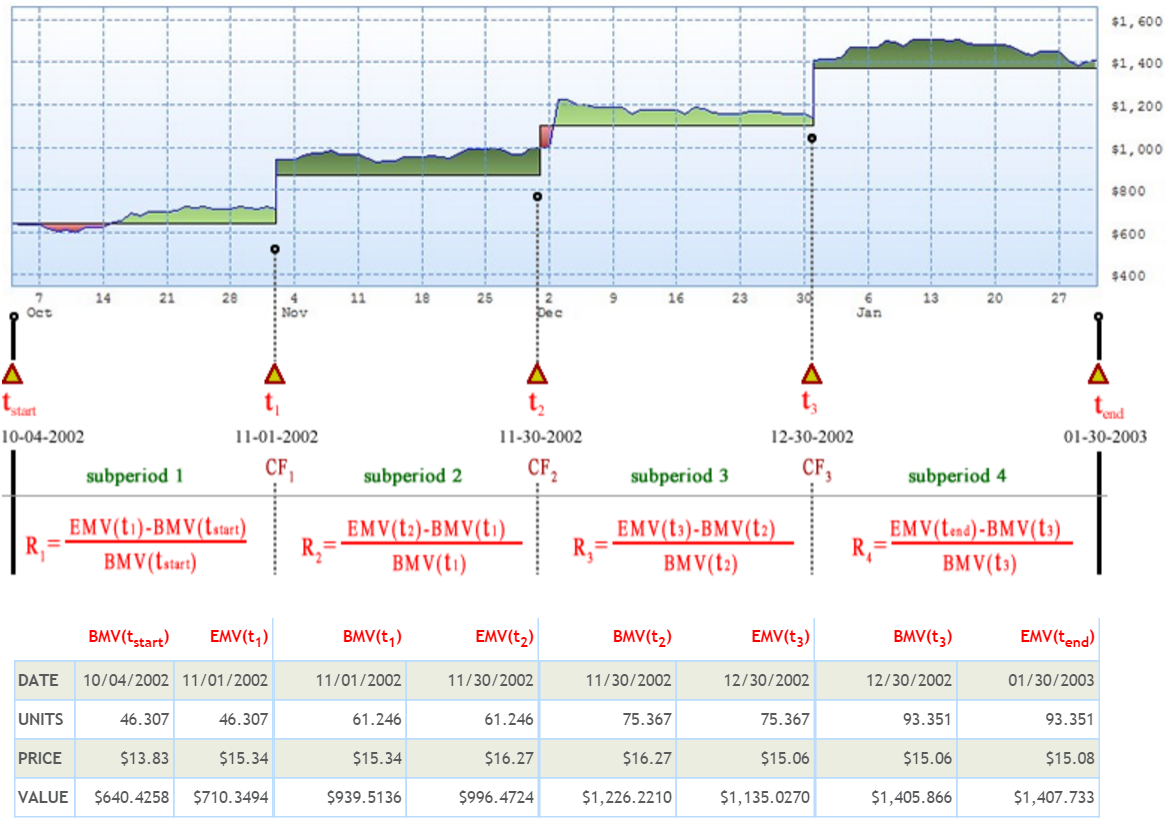Select the t_start triangle marker
Viewport: 1167px width, 823px height.
11,374
